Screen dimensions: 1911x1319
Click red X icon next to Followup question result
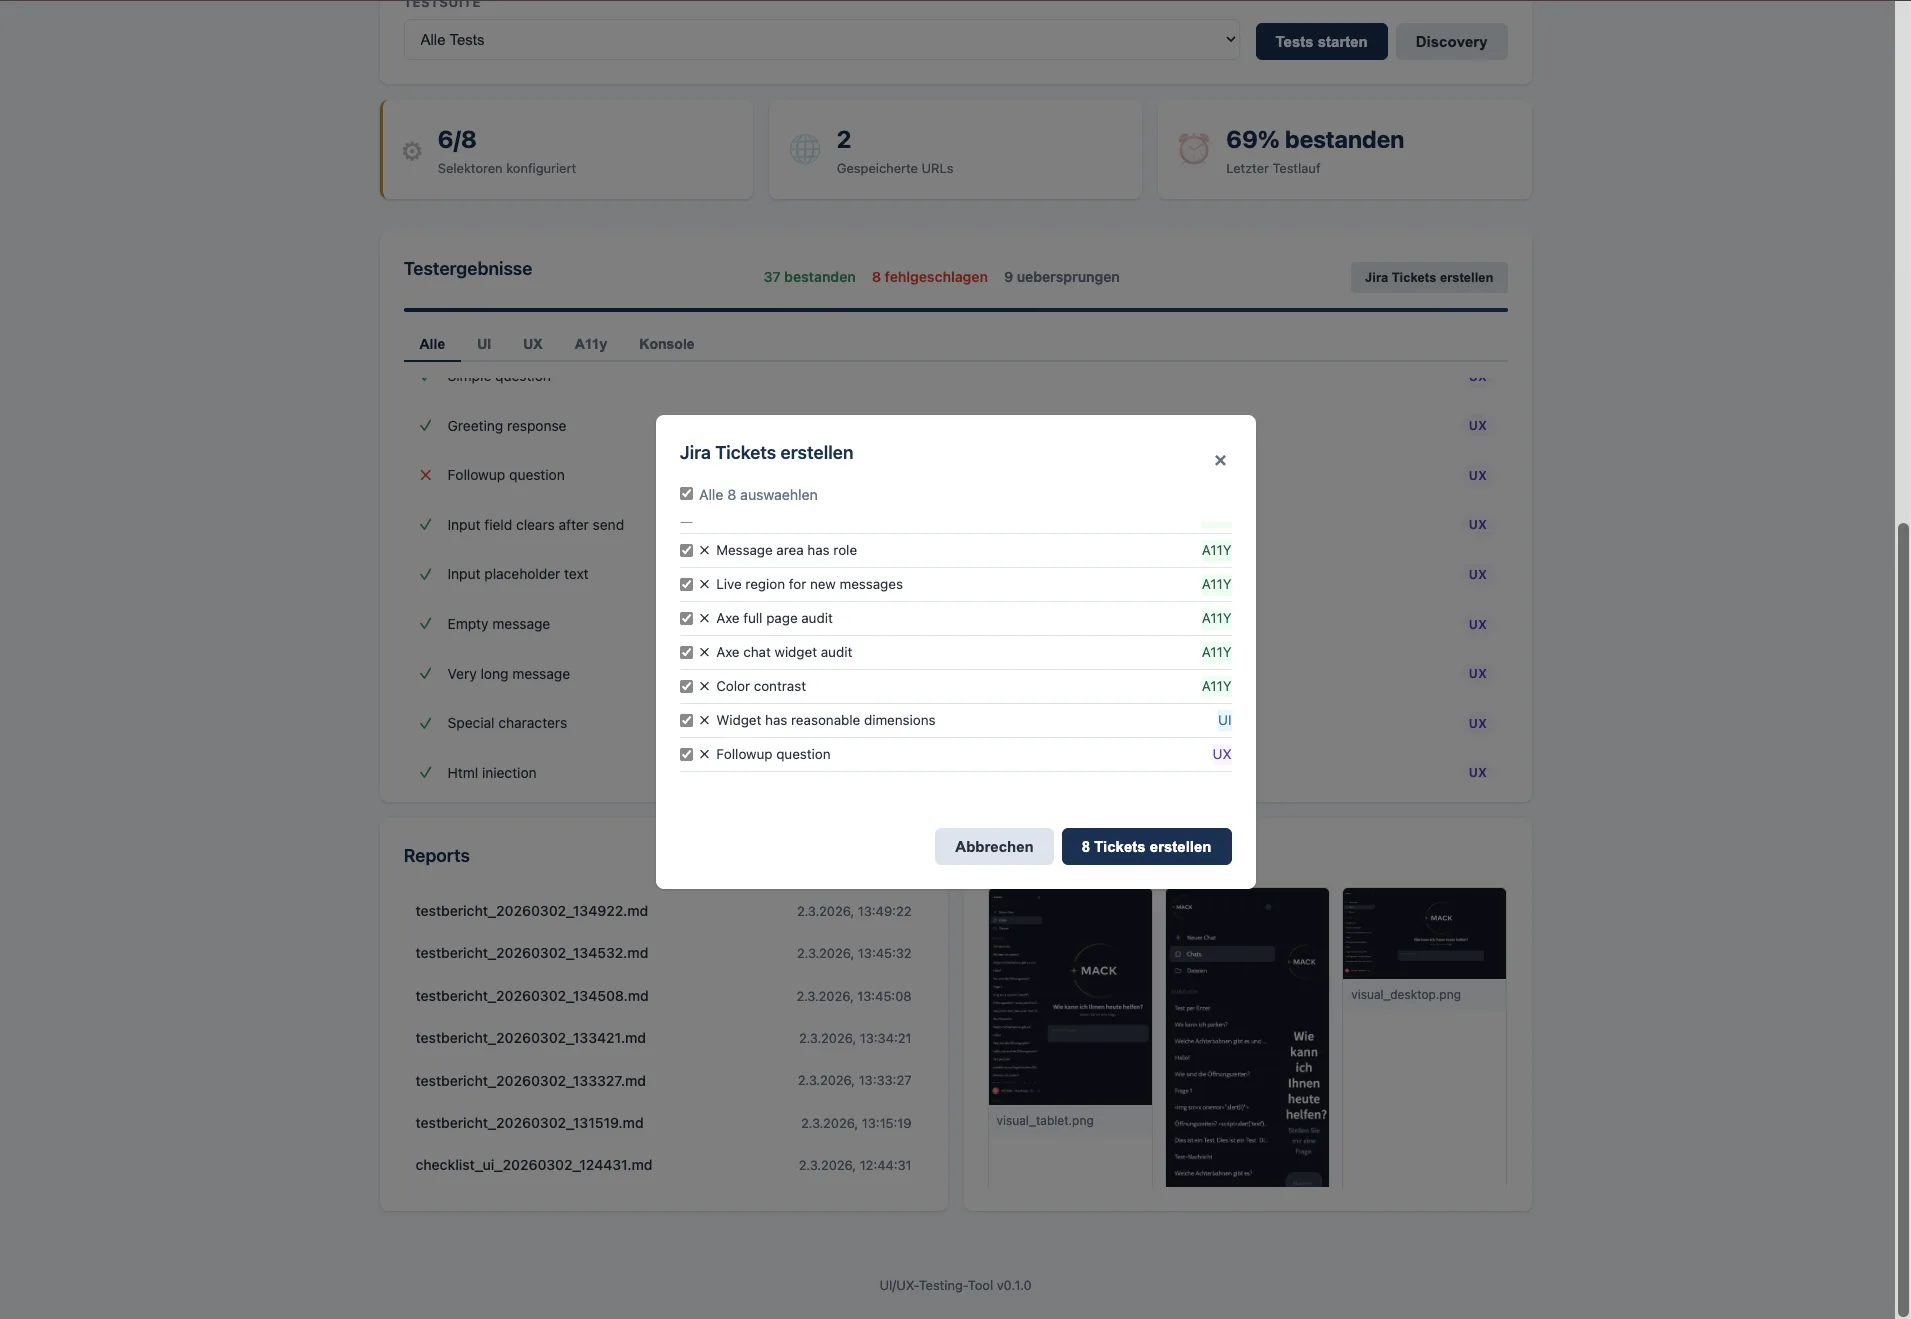[x=426, y=475]
